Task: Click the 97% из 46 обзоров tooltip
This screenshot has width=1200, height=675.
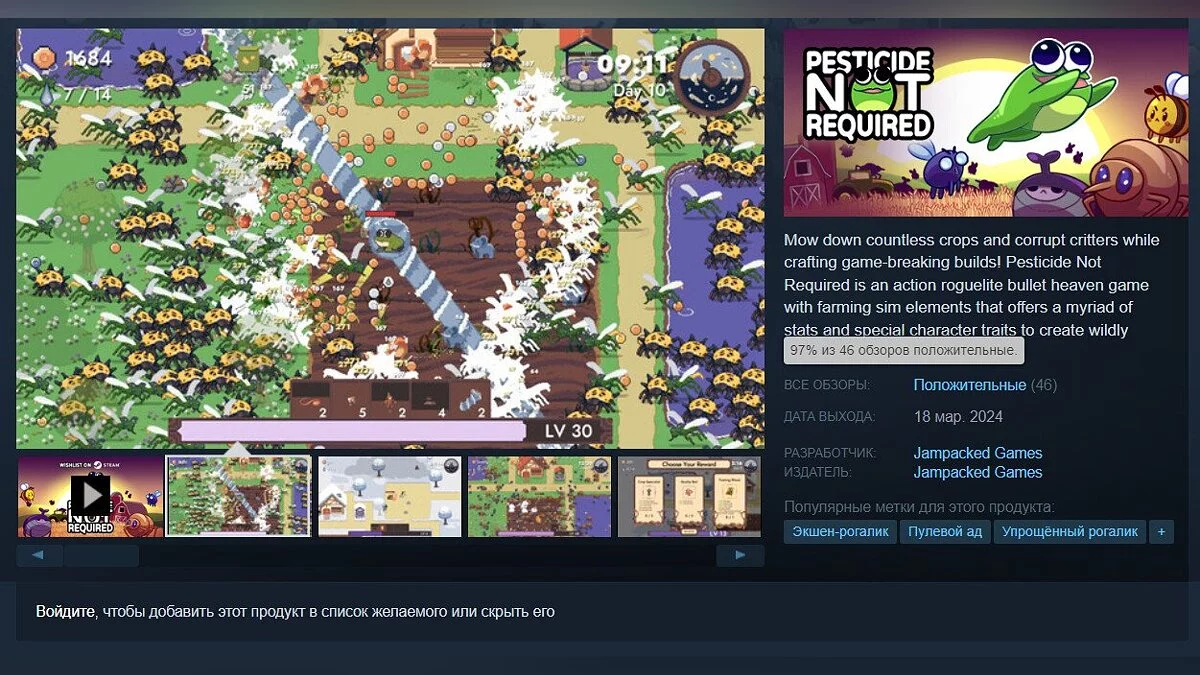Action: click(904, 350)
